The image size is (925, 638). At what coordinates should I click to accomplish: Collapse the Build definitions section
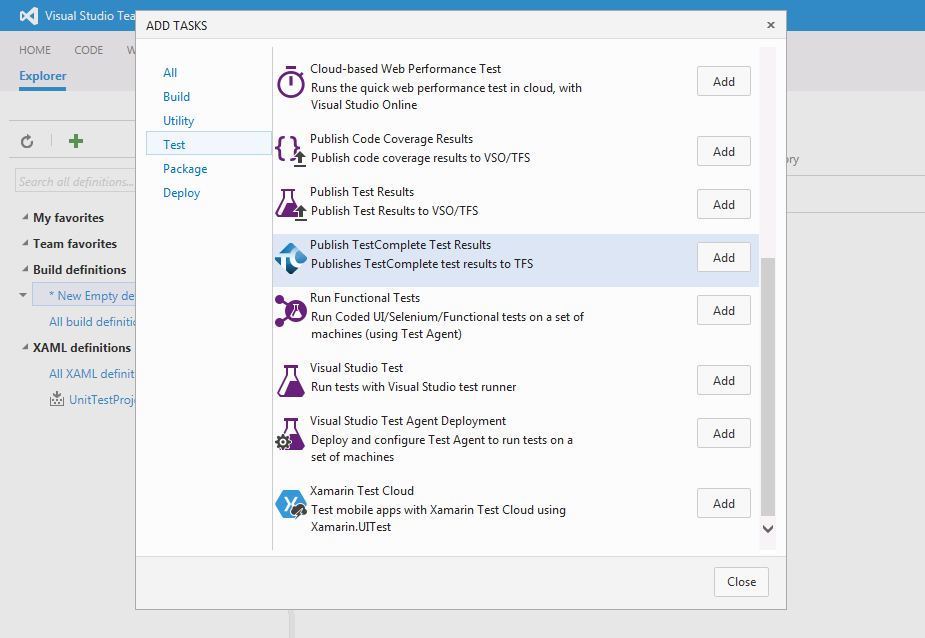click(25, 270)
